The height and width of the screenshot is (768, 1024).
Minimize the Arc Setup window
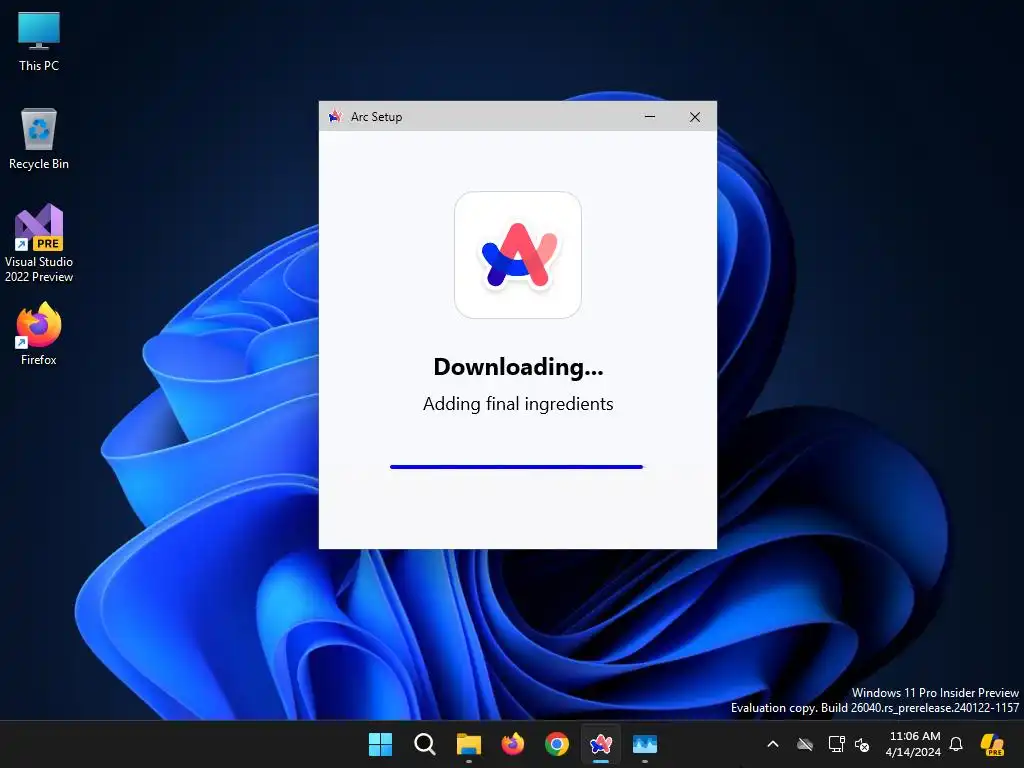(650, 116)
